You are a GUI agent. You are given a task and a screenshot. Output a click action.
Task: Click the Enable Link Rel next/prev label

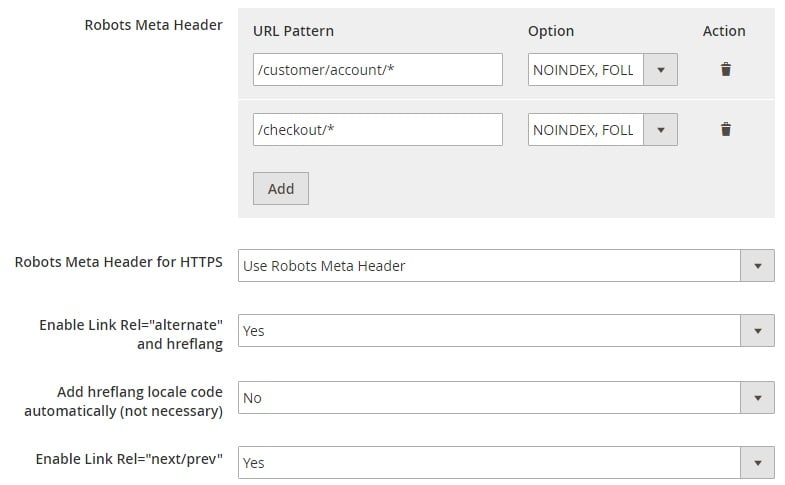click(x=129, y=459)
